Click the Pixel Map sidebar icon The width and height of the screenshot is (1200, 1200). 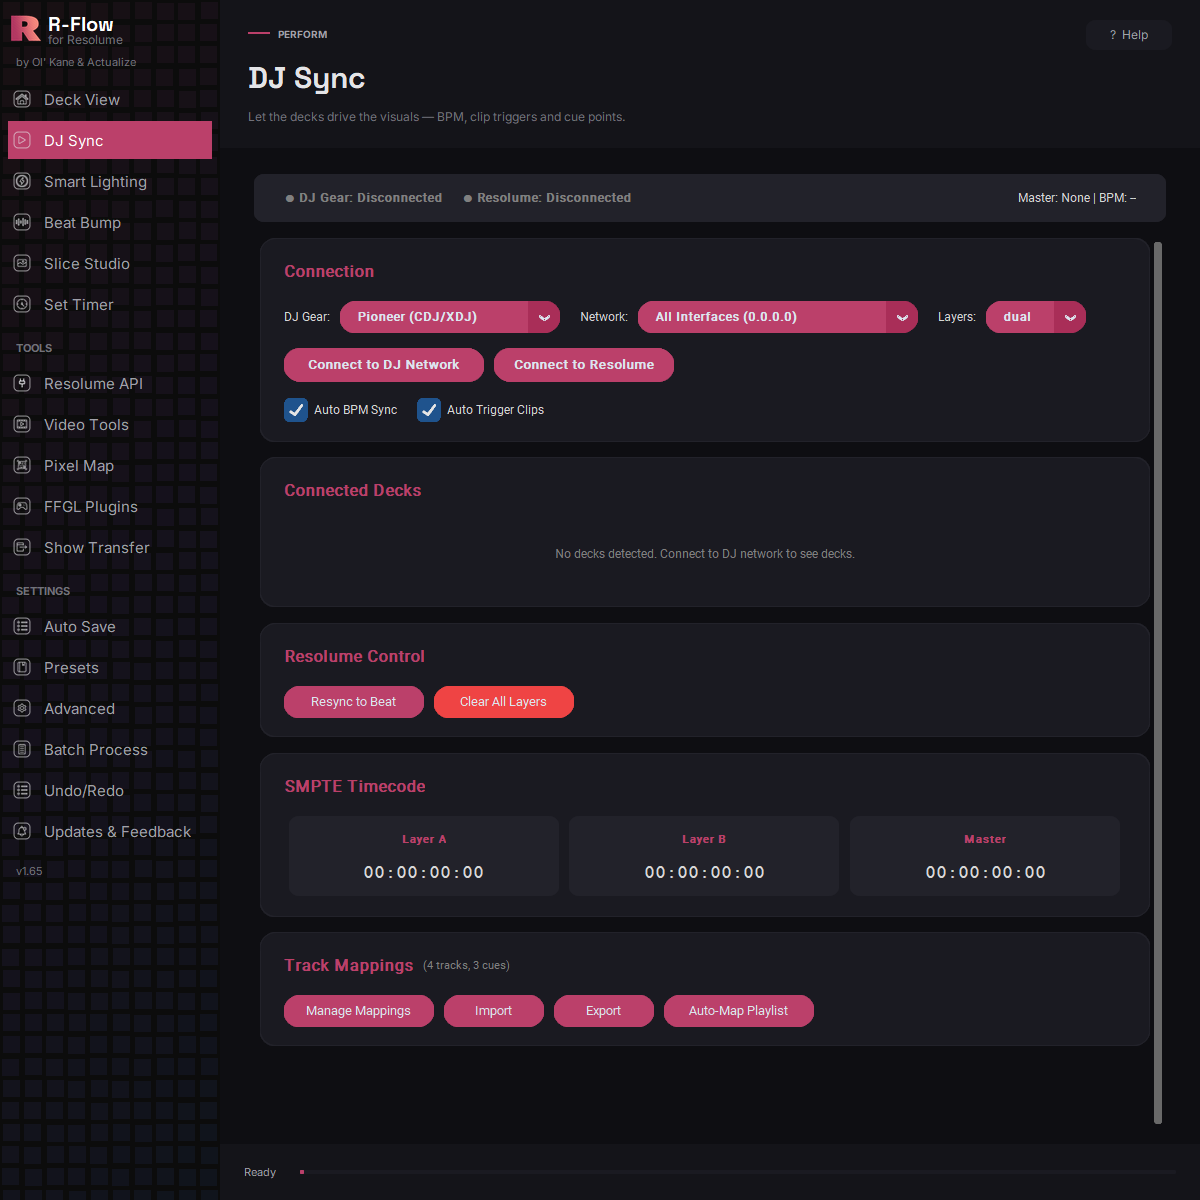pos(22,465)
